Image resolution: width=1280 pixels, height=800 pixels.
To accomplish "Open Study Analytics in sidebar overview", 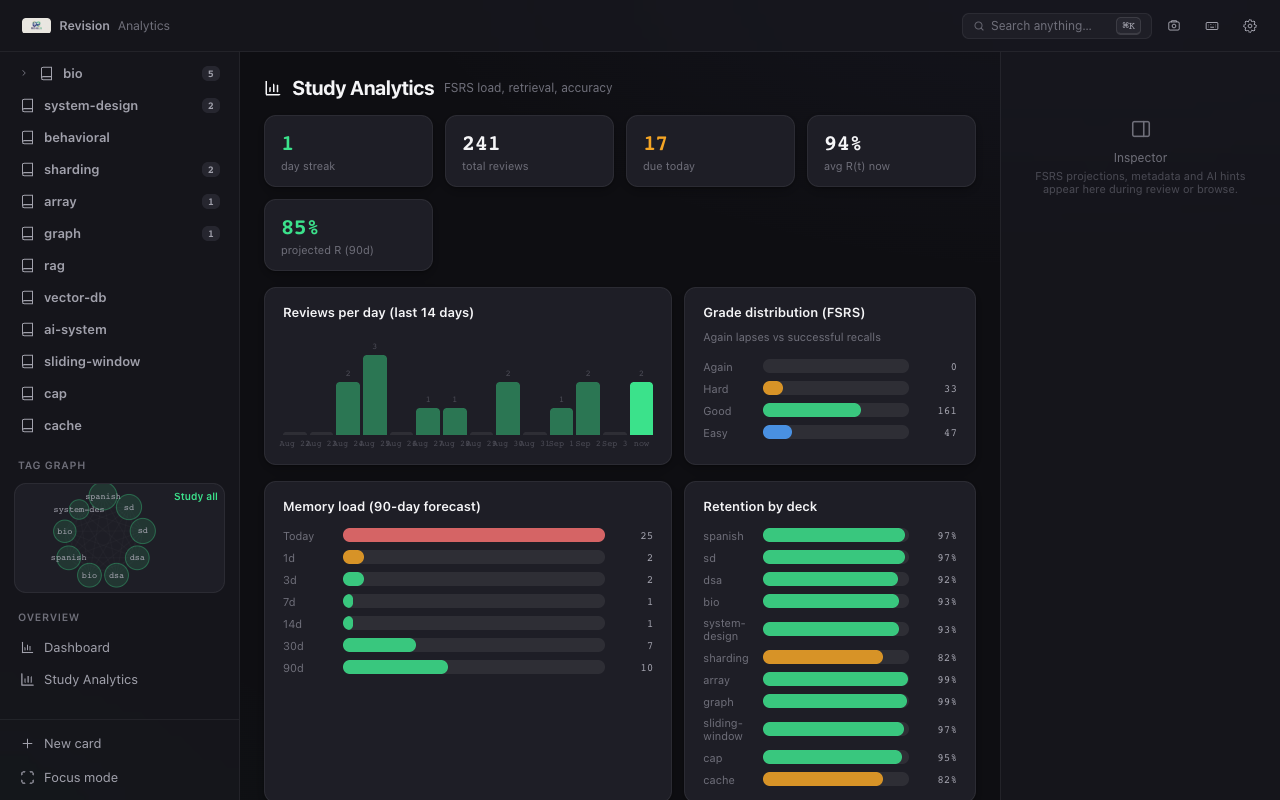I will coord(120,679).
